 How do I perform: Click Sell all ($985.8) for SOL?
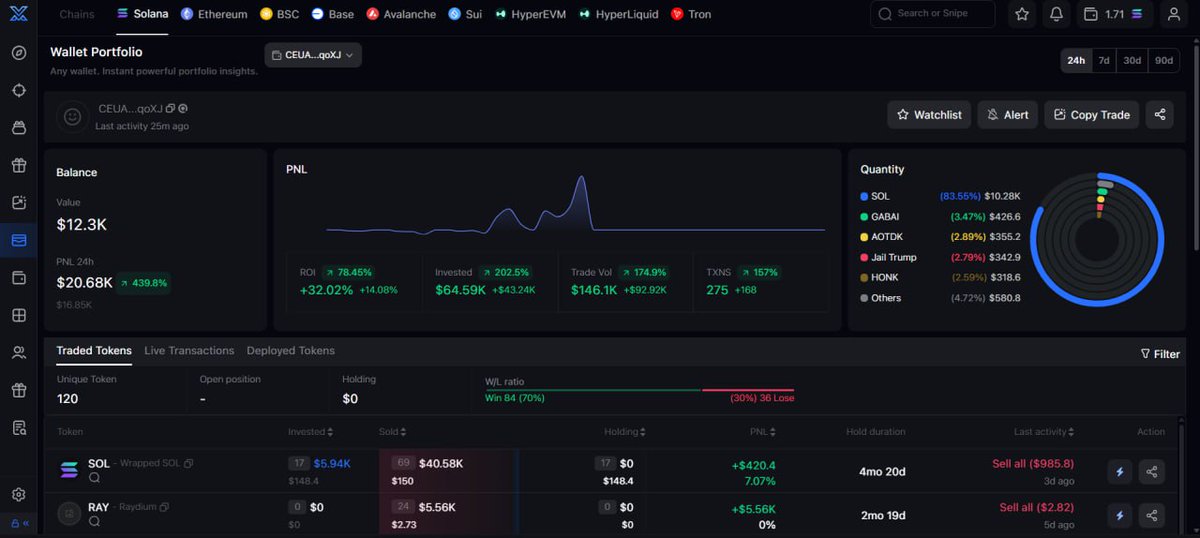[x=1032, y=464]
